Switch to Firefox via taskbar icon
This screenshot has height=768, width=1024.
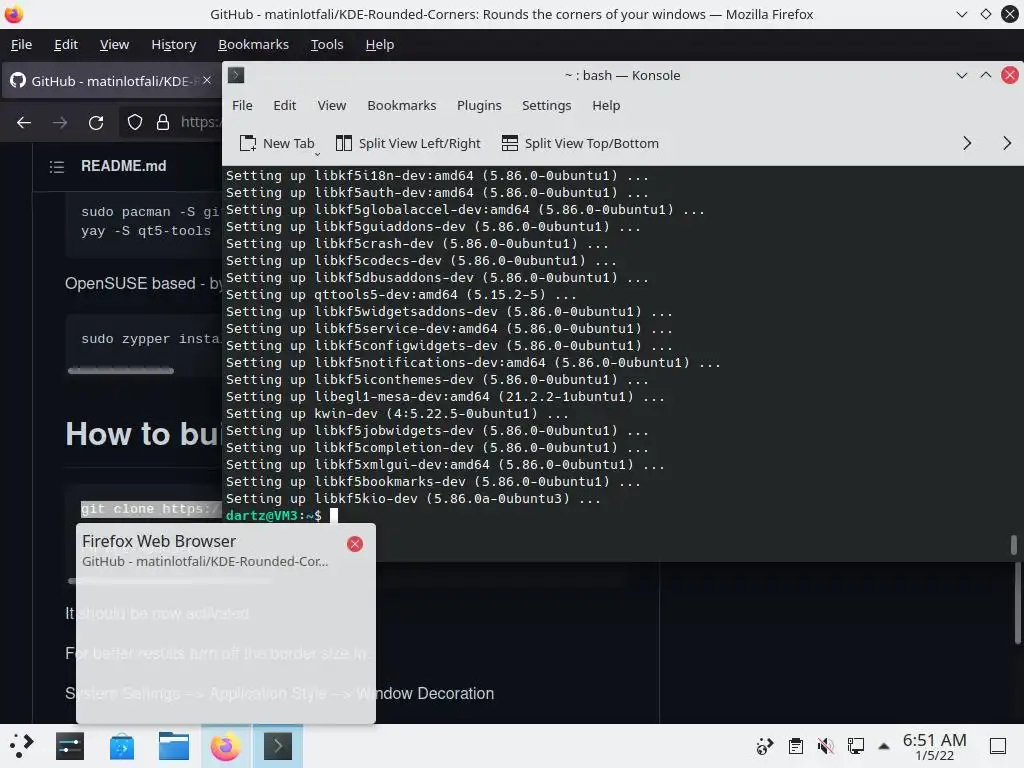click(225, 746)
